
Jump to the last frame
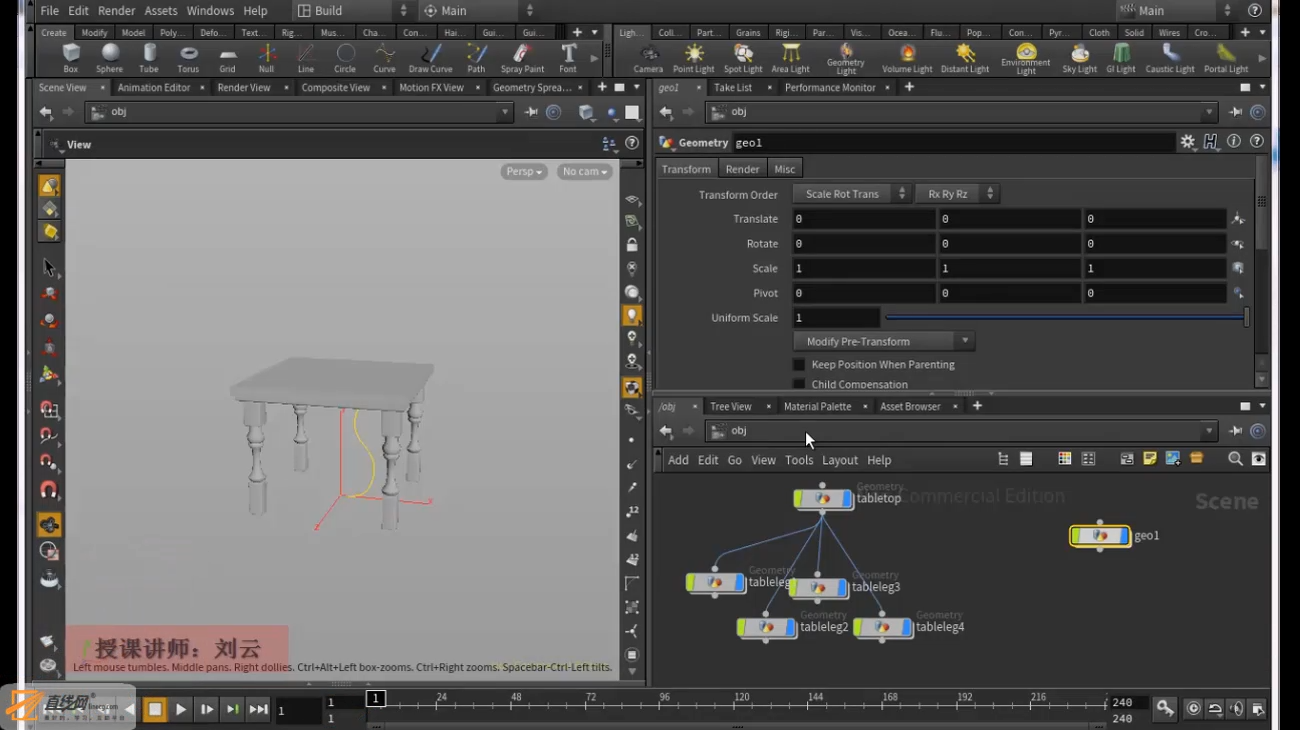(258, 709)
